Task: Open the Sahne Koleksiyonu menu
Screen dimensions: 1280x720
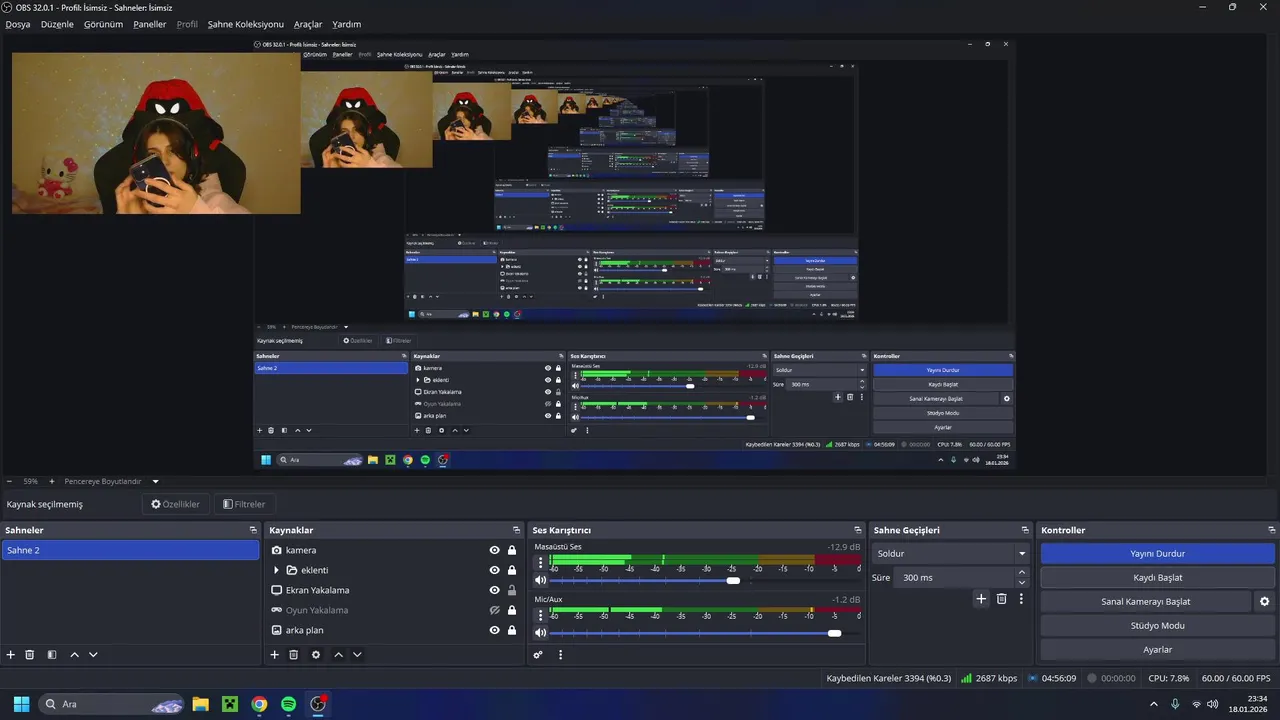Action: 246,24
